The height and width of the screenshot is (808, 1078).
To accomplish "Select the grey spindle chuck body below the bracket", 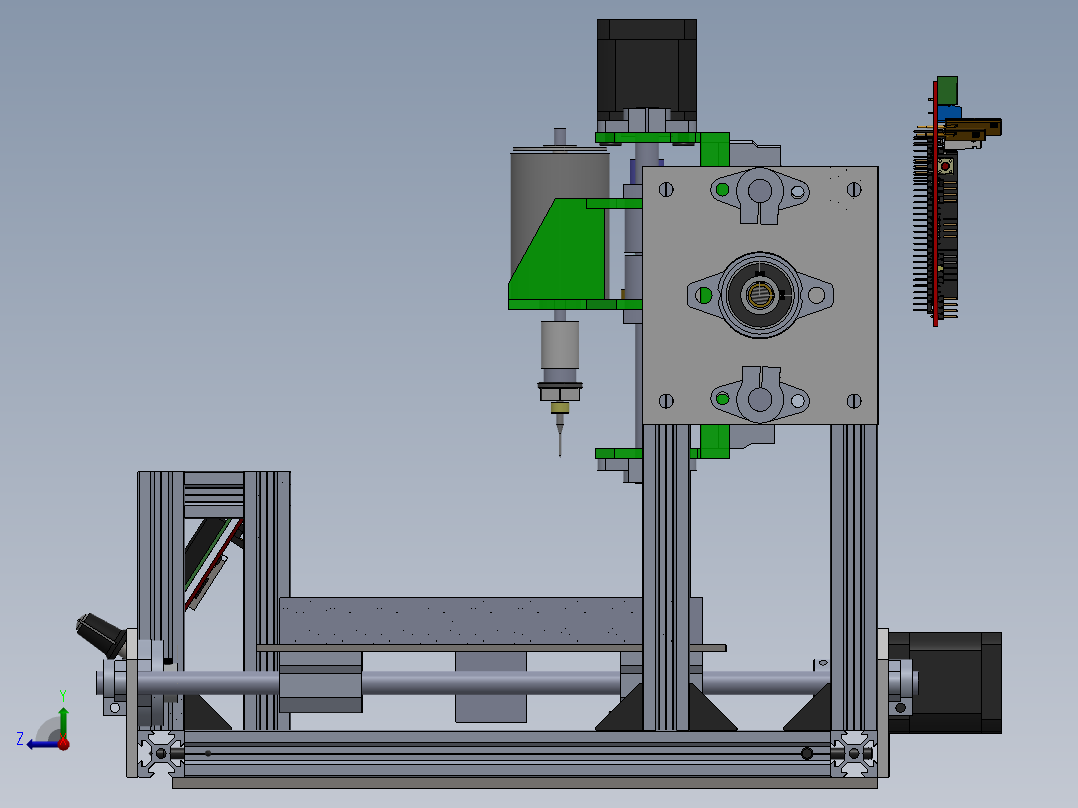I will pos(560,345).
